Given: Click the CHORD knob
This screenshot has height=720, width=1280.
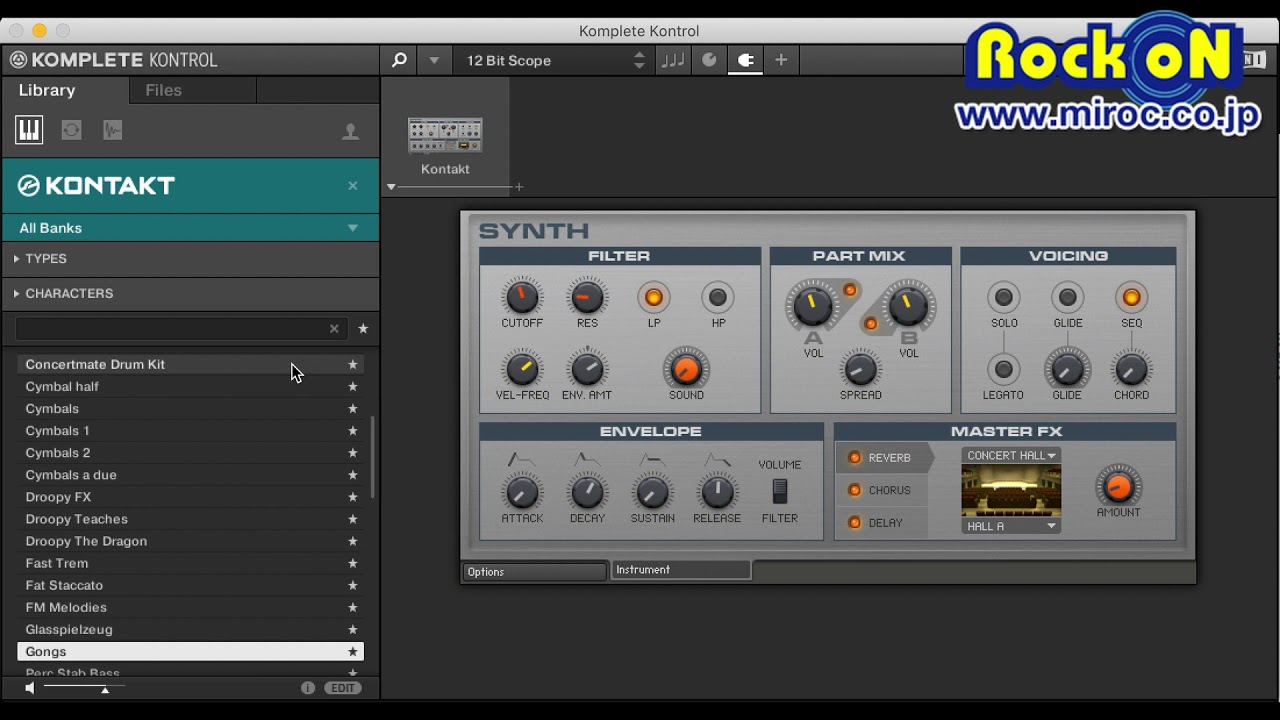Looking at the screenshot, I should (x=1131, y=369).
